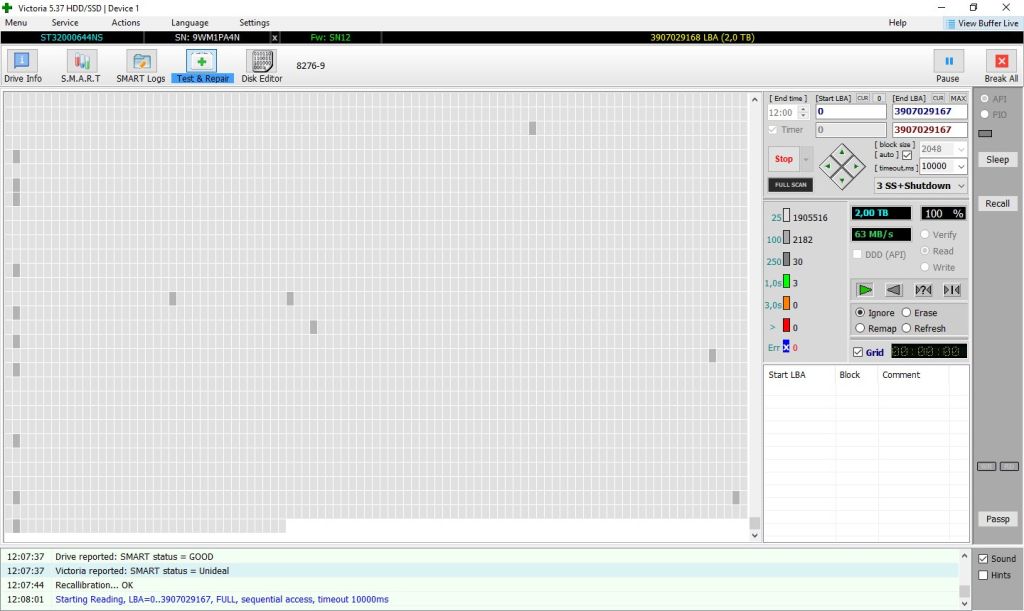Expand the dropdown arrow beside Stop
The image size is (1024, 611).
(x=806, y=159)
